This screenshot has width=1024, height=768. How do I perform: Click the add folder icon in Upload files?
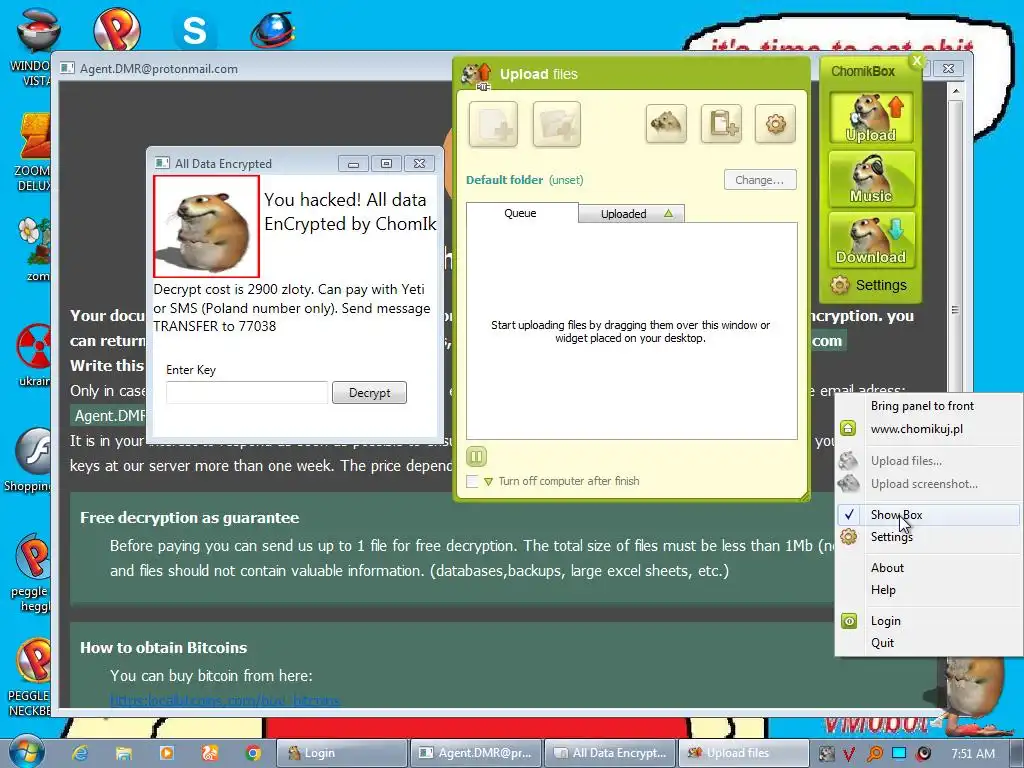point(556,124)
